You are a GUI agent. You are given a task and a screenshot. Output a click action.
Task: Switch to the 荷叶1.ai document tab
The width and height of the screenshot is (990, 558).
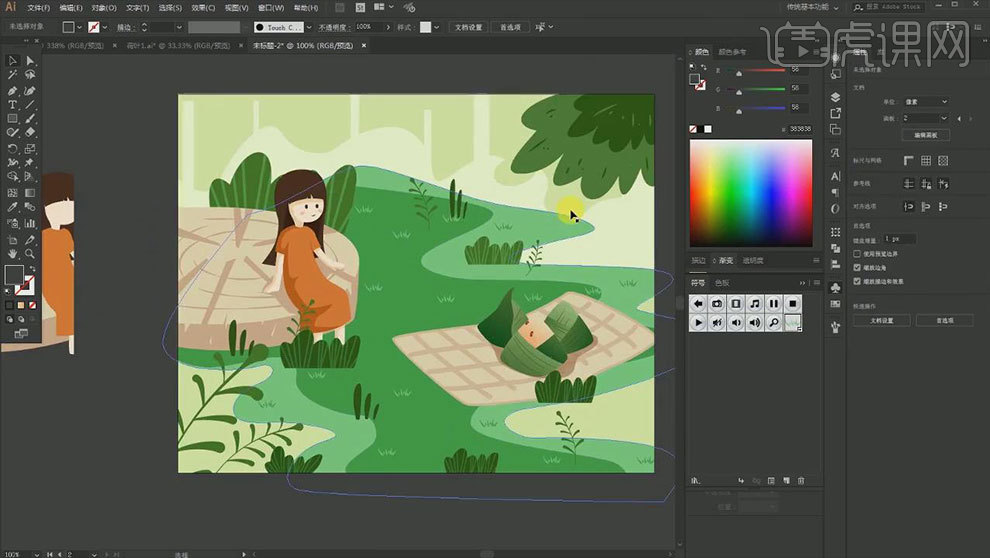(179, 45)
